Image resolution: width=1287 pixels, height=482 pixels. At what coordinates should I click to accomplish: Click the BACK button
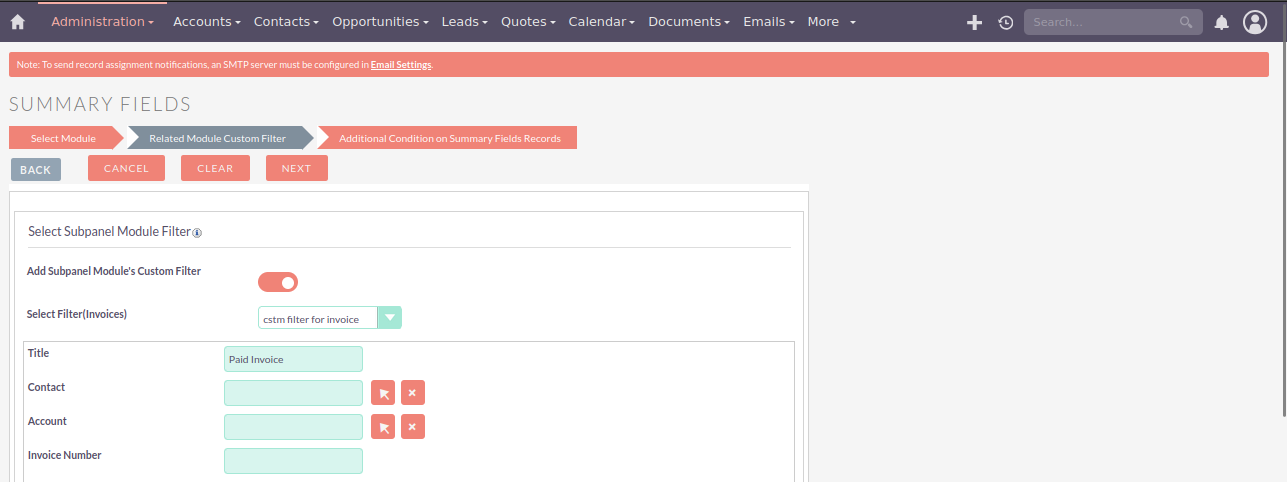pos(35,169)
